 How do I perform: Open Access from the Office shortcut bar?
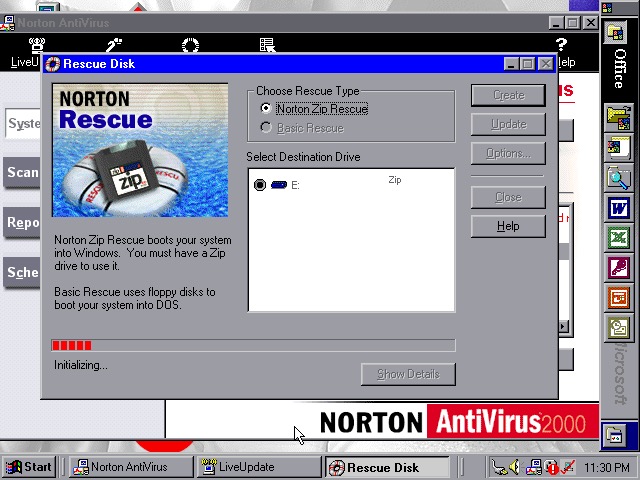(618, 268)
